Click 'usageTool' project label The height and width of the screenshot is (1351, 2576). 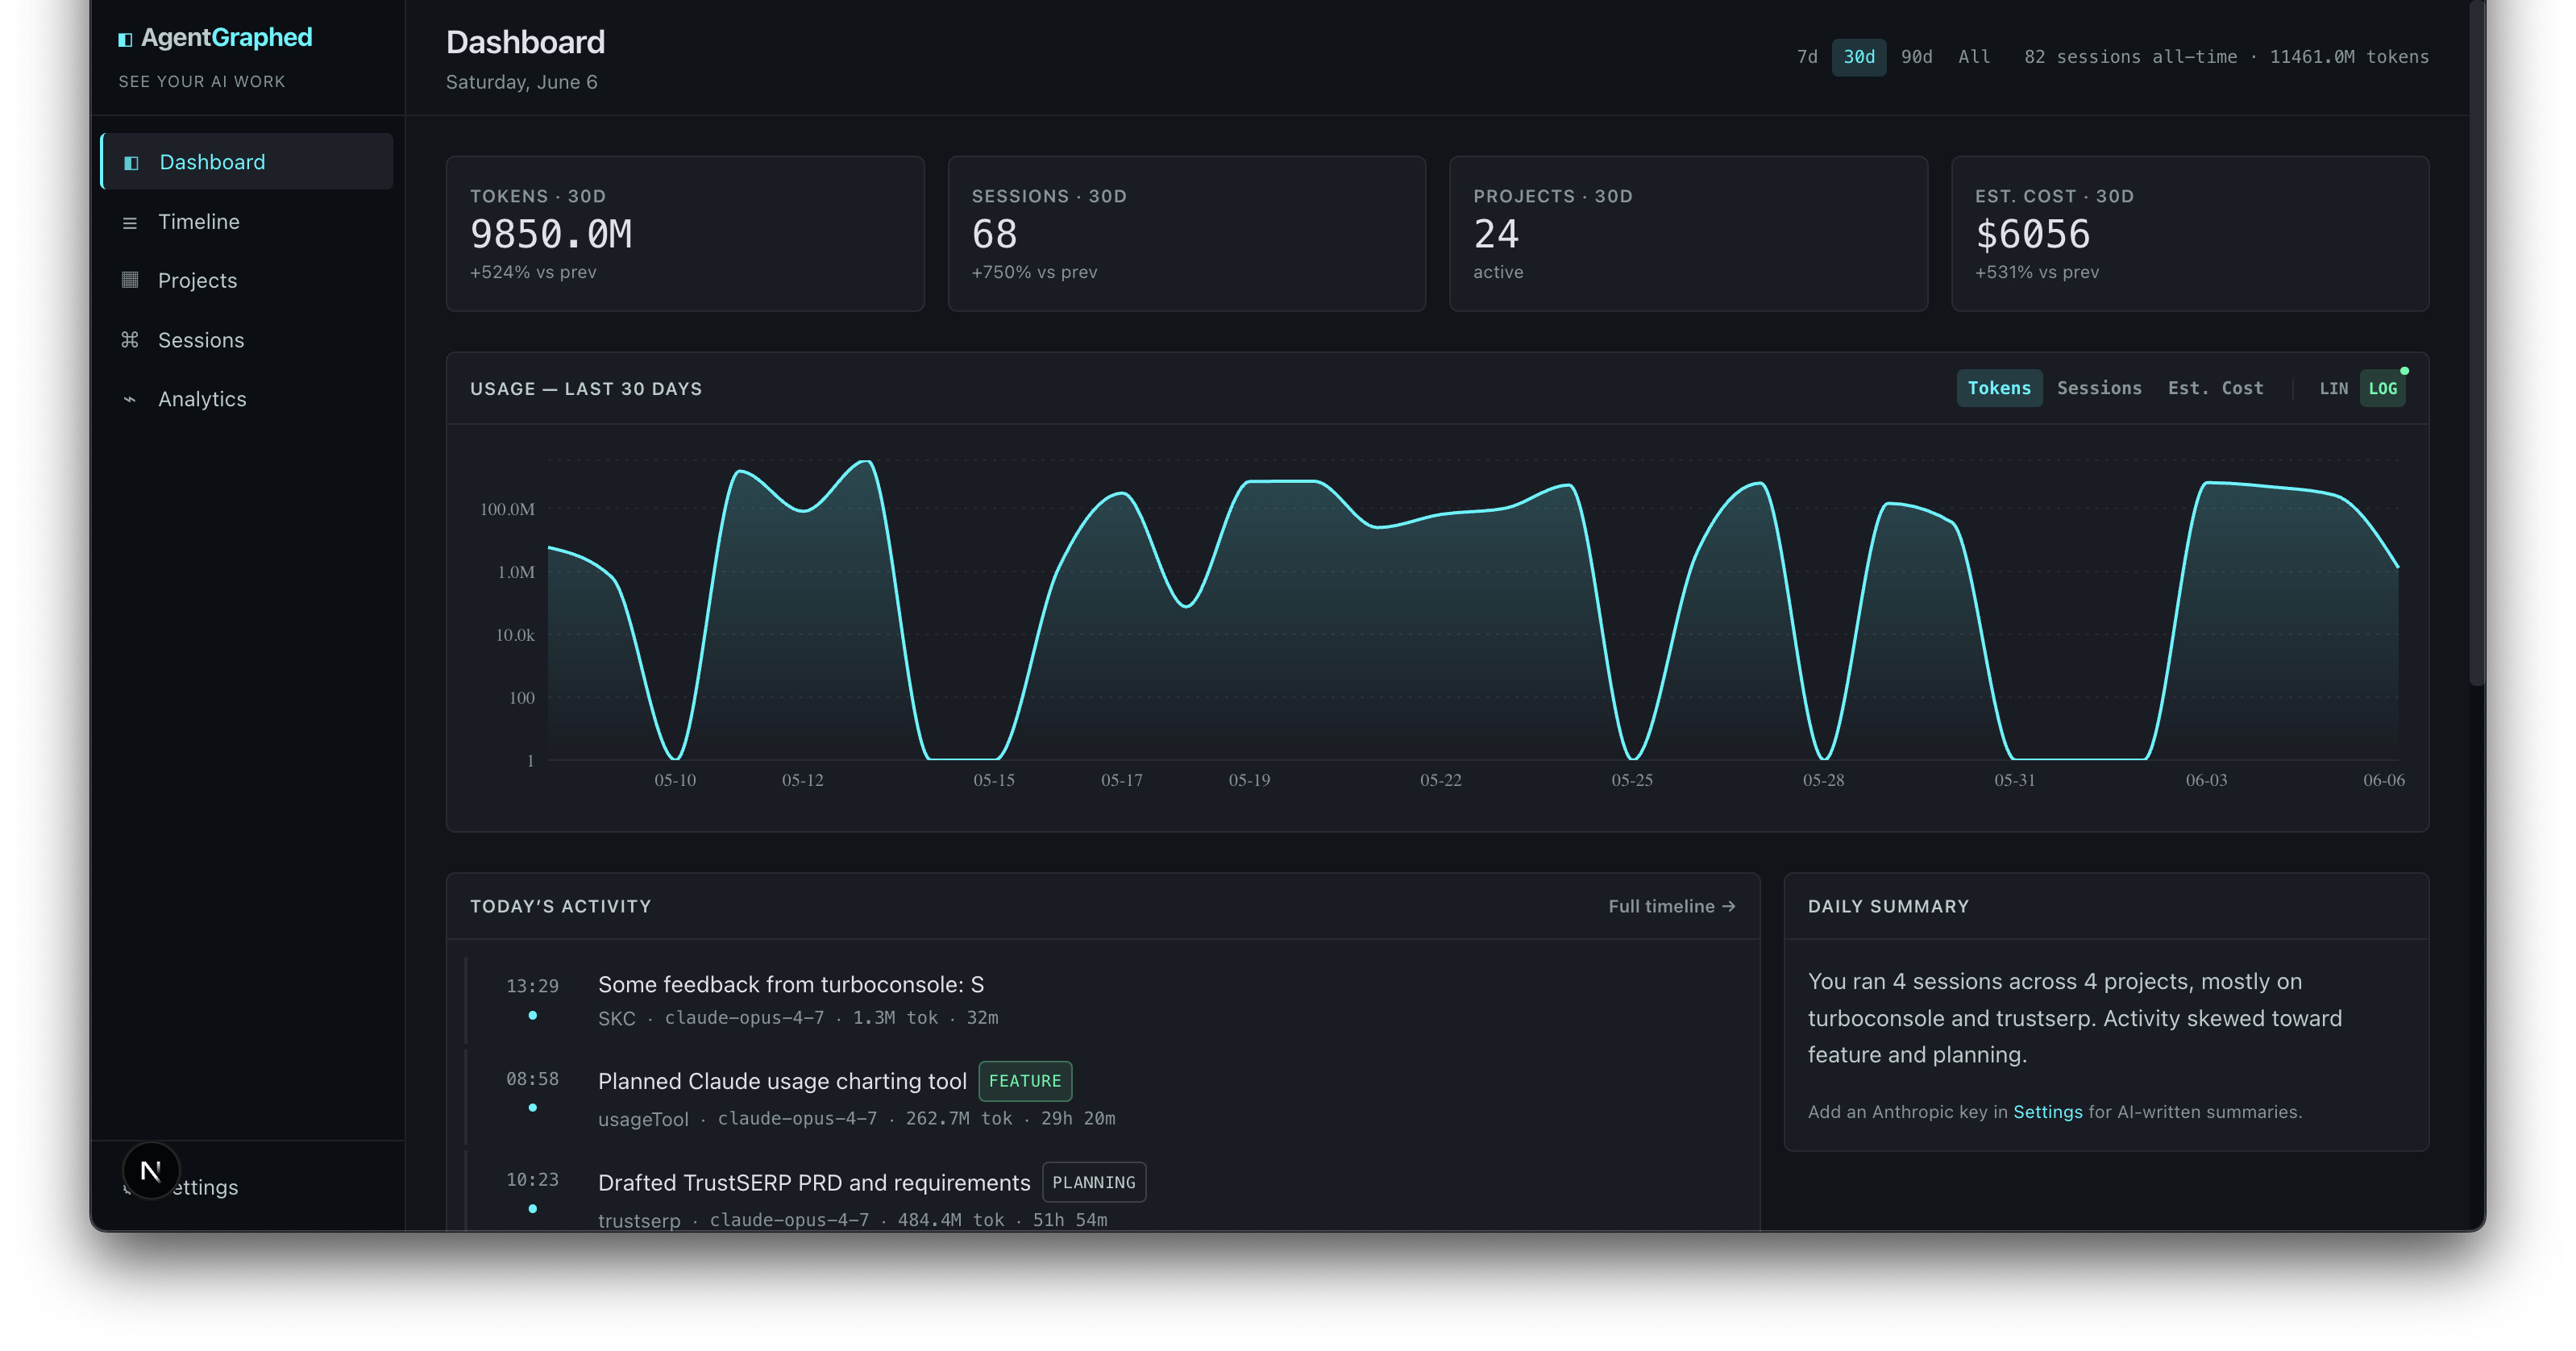(x=643, y=1119)
